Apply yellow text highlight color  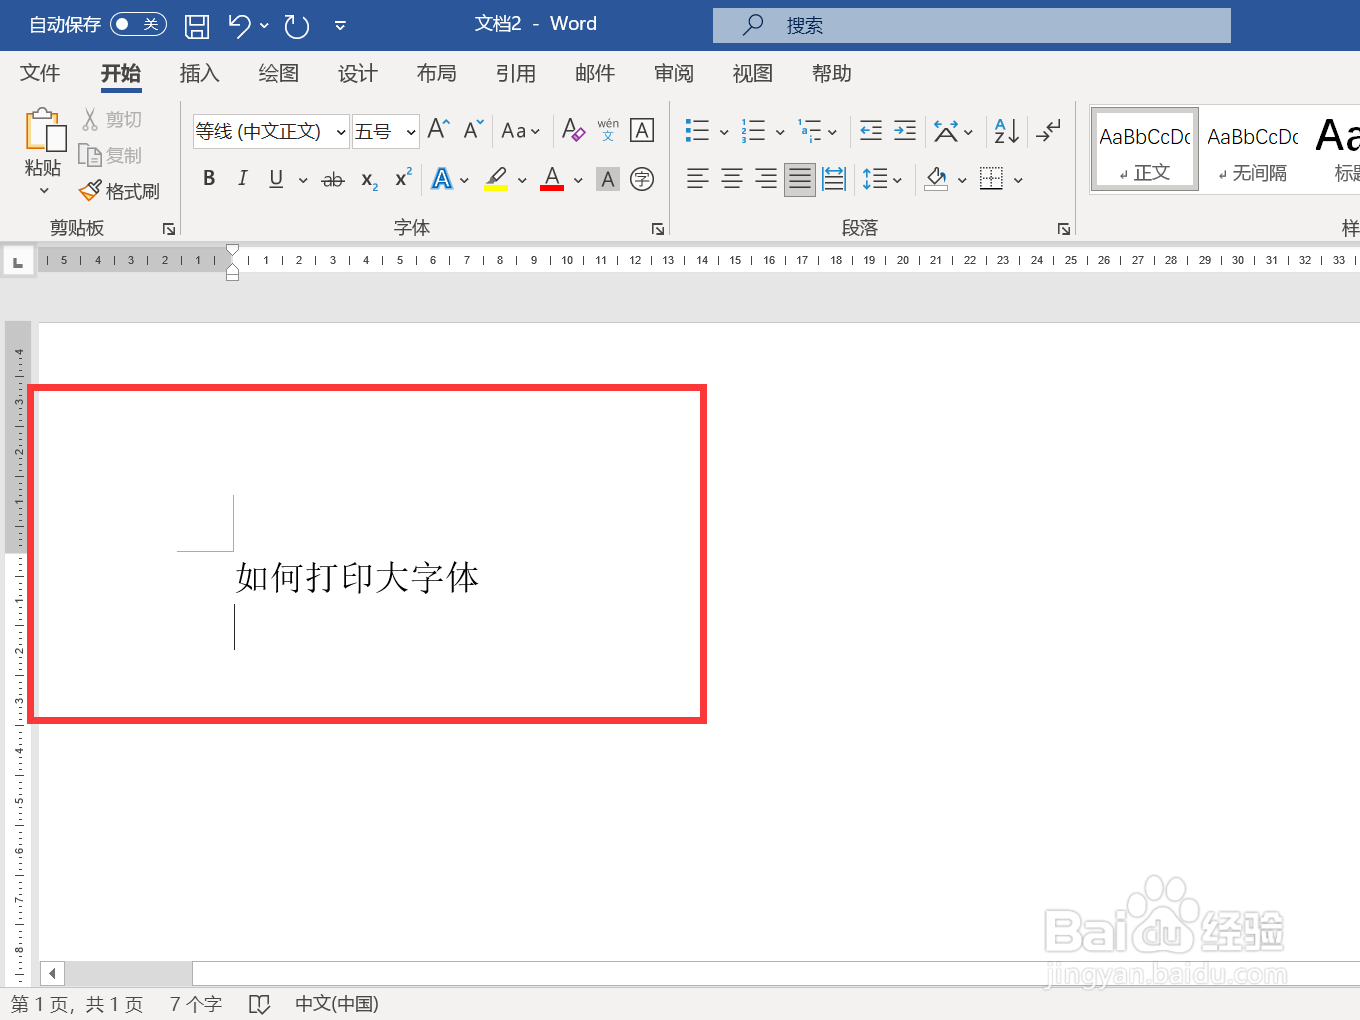[x=496, y=179]
